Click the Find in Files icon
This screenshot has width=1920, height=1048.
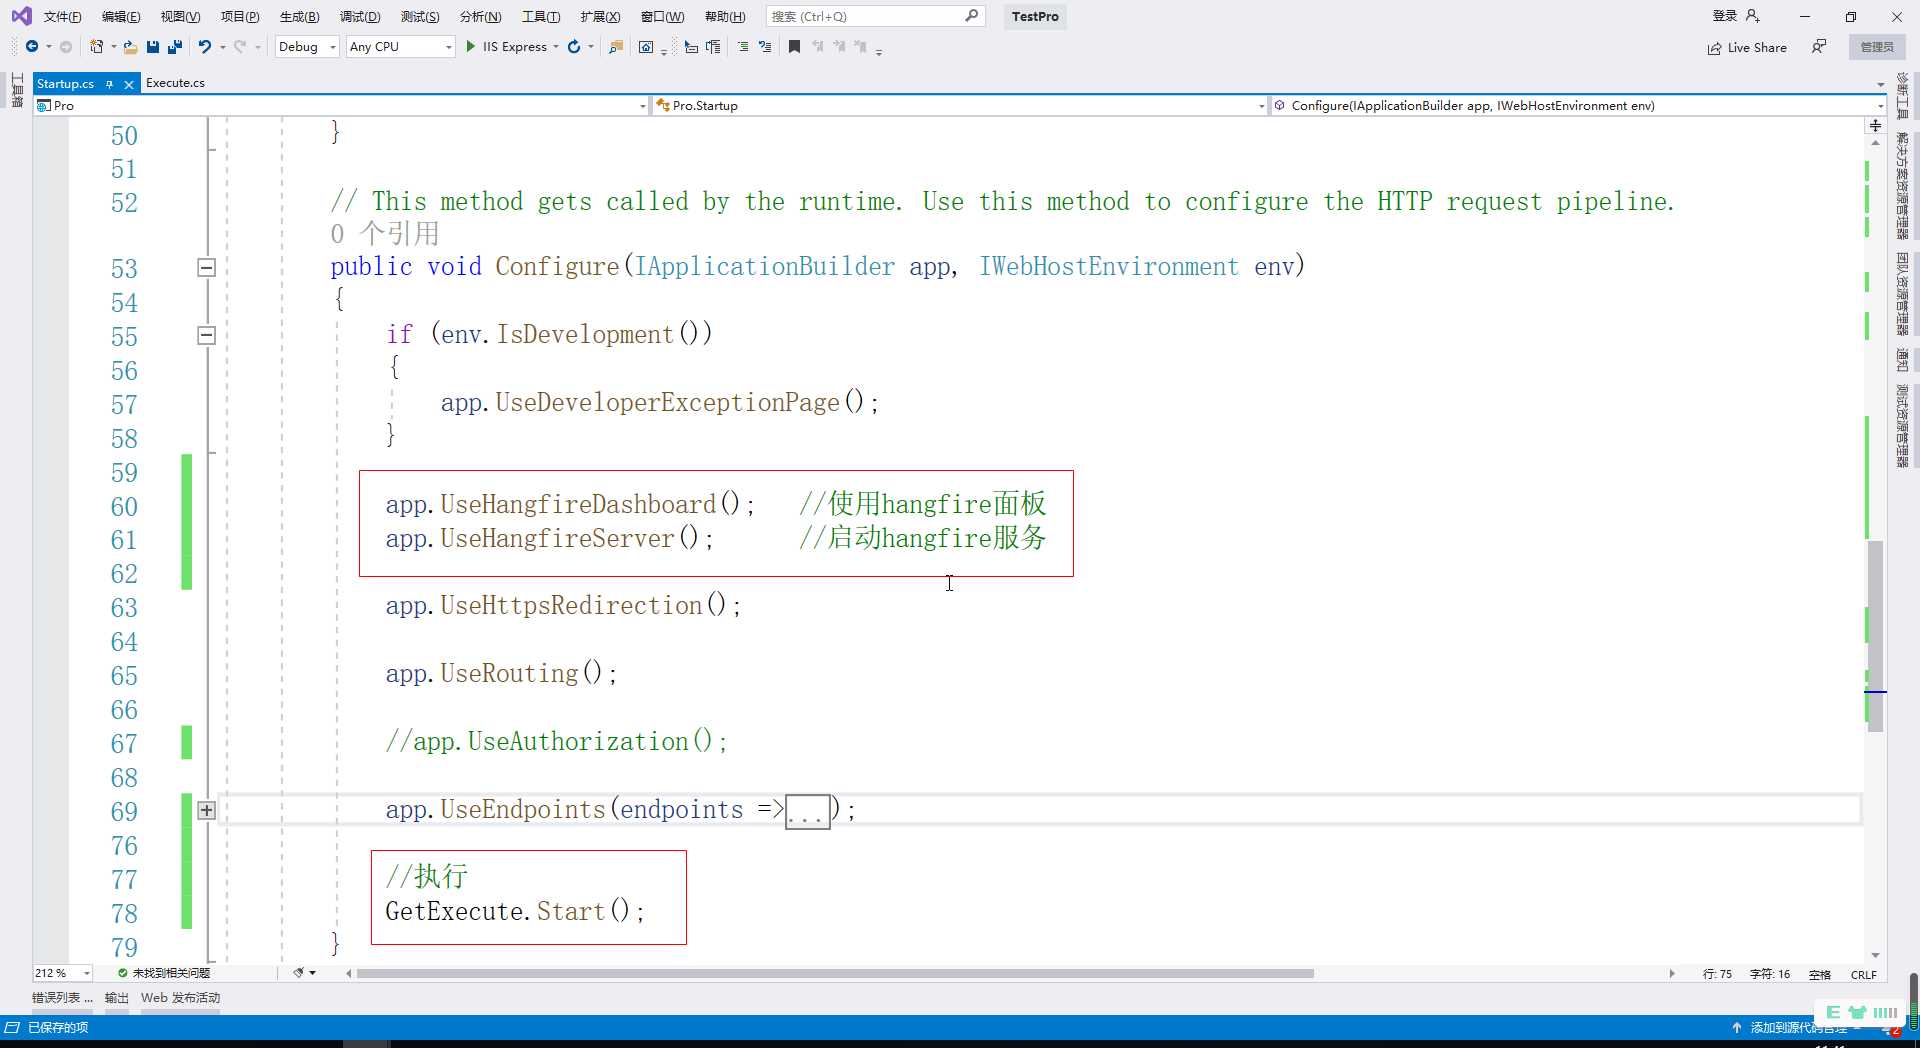point(616,47)
